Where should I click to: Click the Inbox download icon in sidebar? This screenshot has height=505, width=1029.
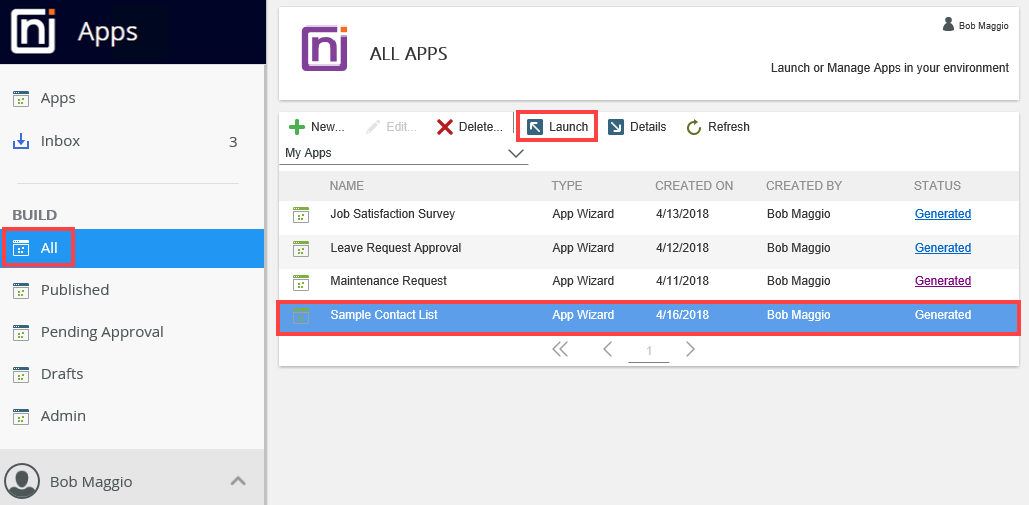(x=21, y=141)
